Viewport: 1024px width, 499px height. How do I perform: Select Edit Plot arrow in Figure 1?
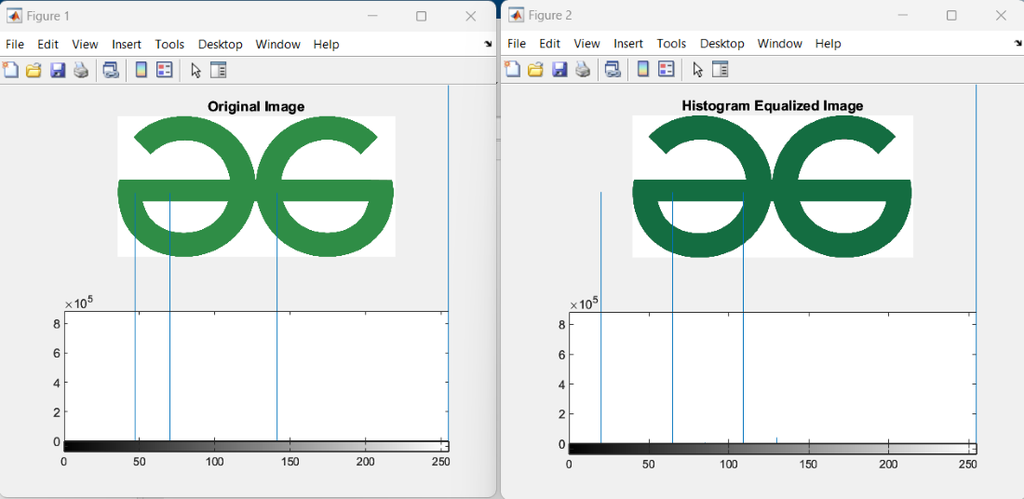tap(195, 70)
